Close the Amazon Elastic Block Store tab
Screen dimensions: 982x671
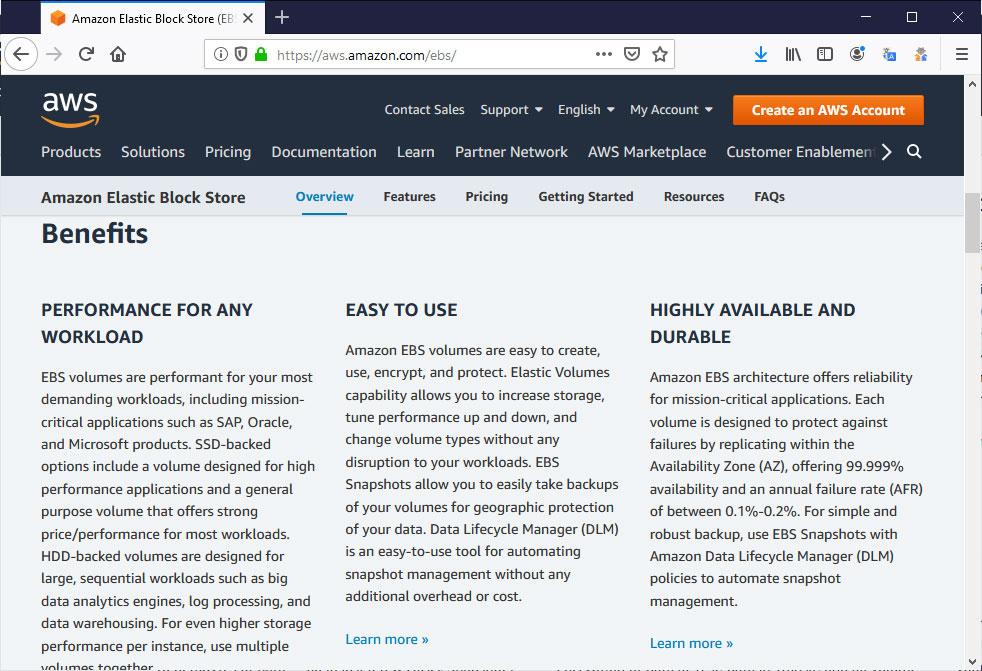click(x=248, y=18)
